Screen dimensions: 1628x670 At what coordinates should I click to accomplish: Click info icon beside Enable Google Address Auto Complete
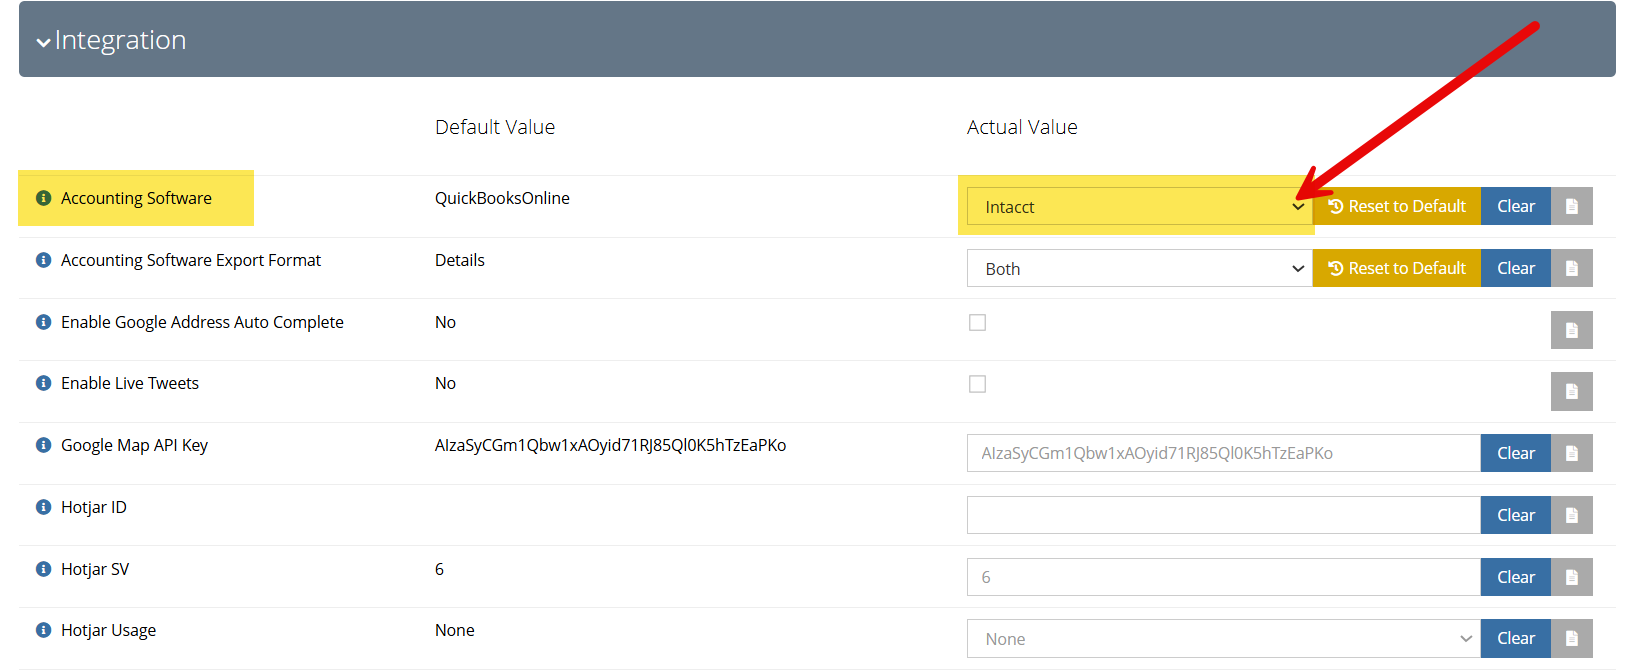coord(43,322)
